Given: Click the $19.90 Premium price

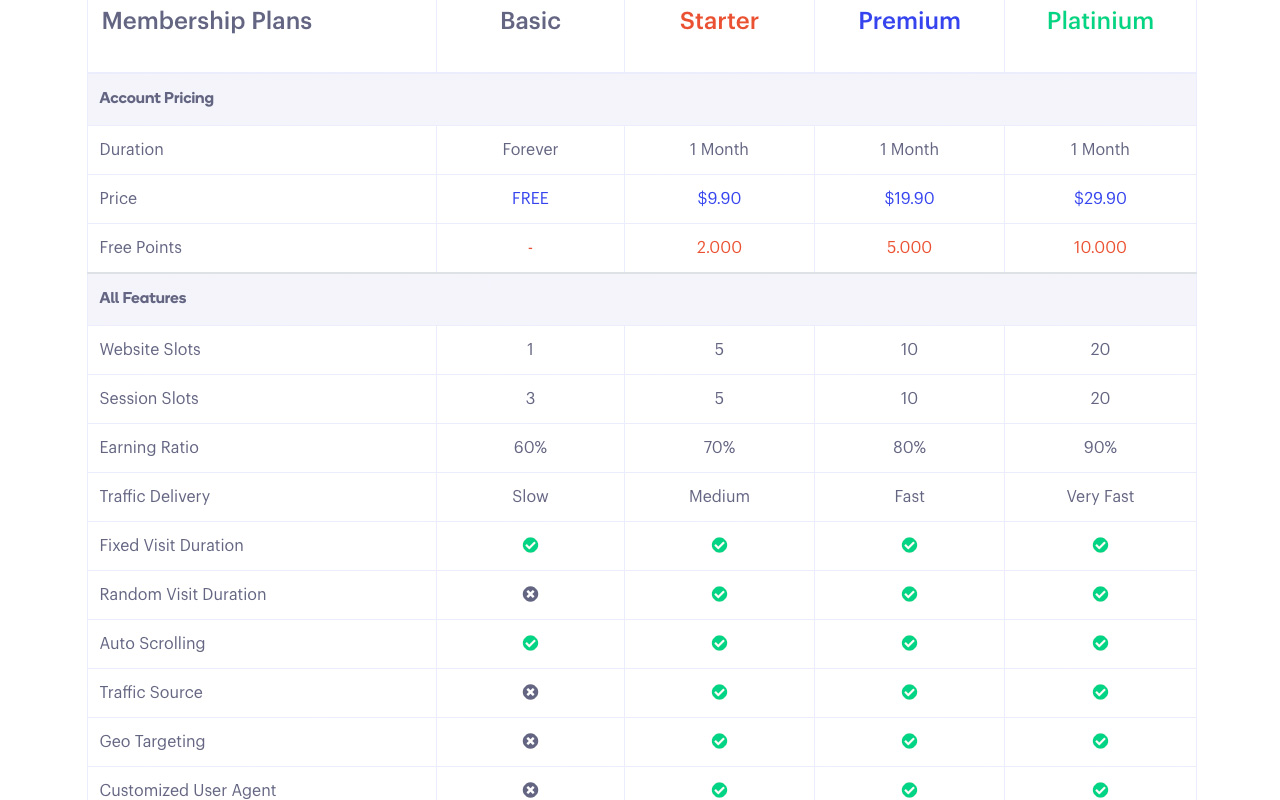Looking at the screenshot, I should [x=909, y=198].
